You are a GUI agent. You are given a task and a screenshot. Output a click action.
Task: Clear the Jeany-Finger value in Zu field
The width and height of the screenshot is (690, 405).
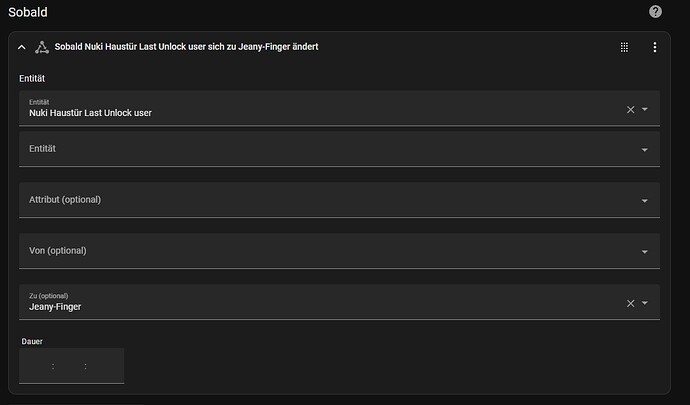631,303
